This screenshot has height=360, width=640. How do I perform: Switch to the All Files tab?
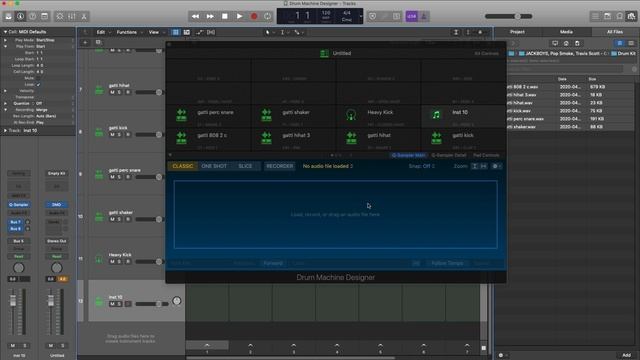[615, 32]
